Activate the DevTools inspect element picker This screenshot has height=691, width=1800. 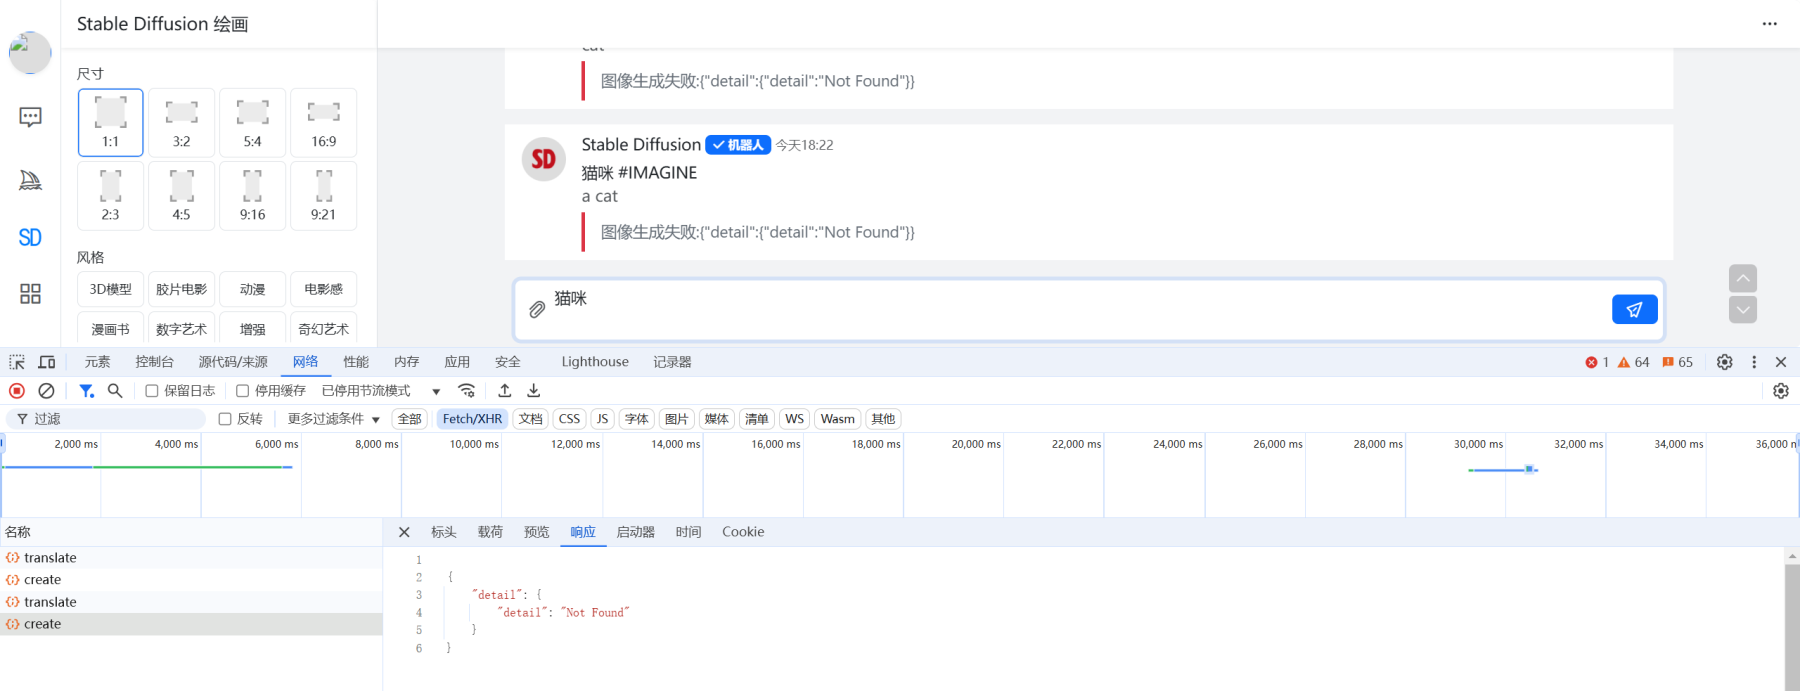tap(17, 362)
